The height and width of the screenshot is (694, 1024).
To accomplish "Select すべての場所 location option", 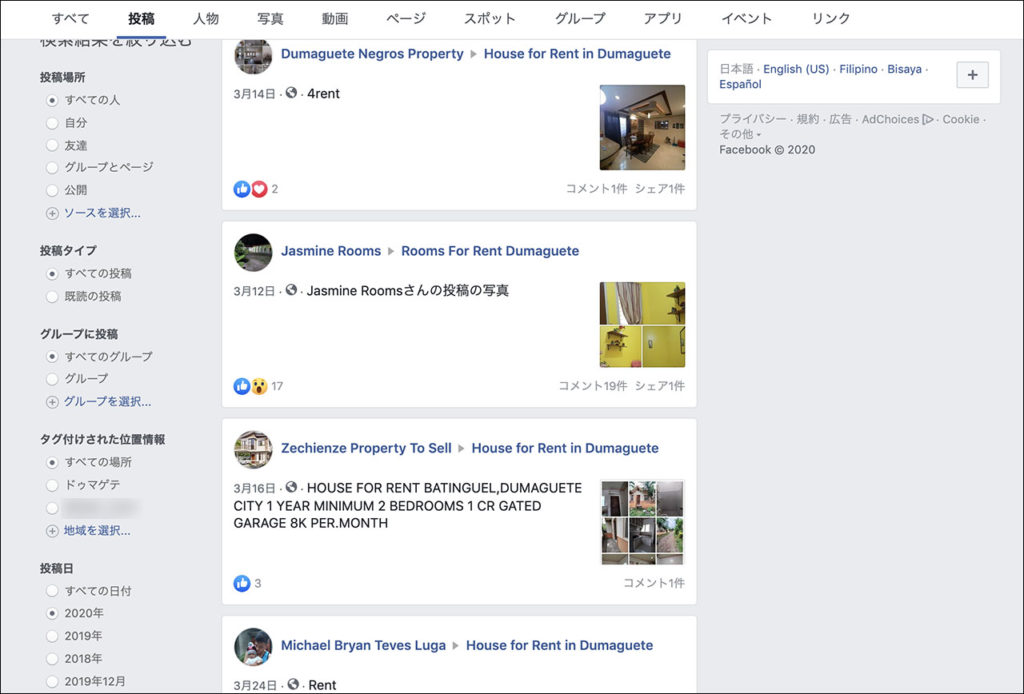I will tap(52, 463).
